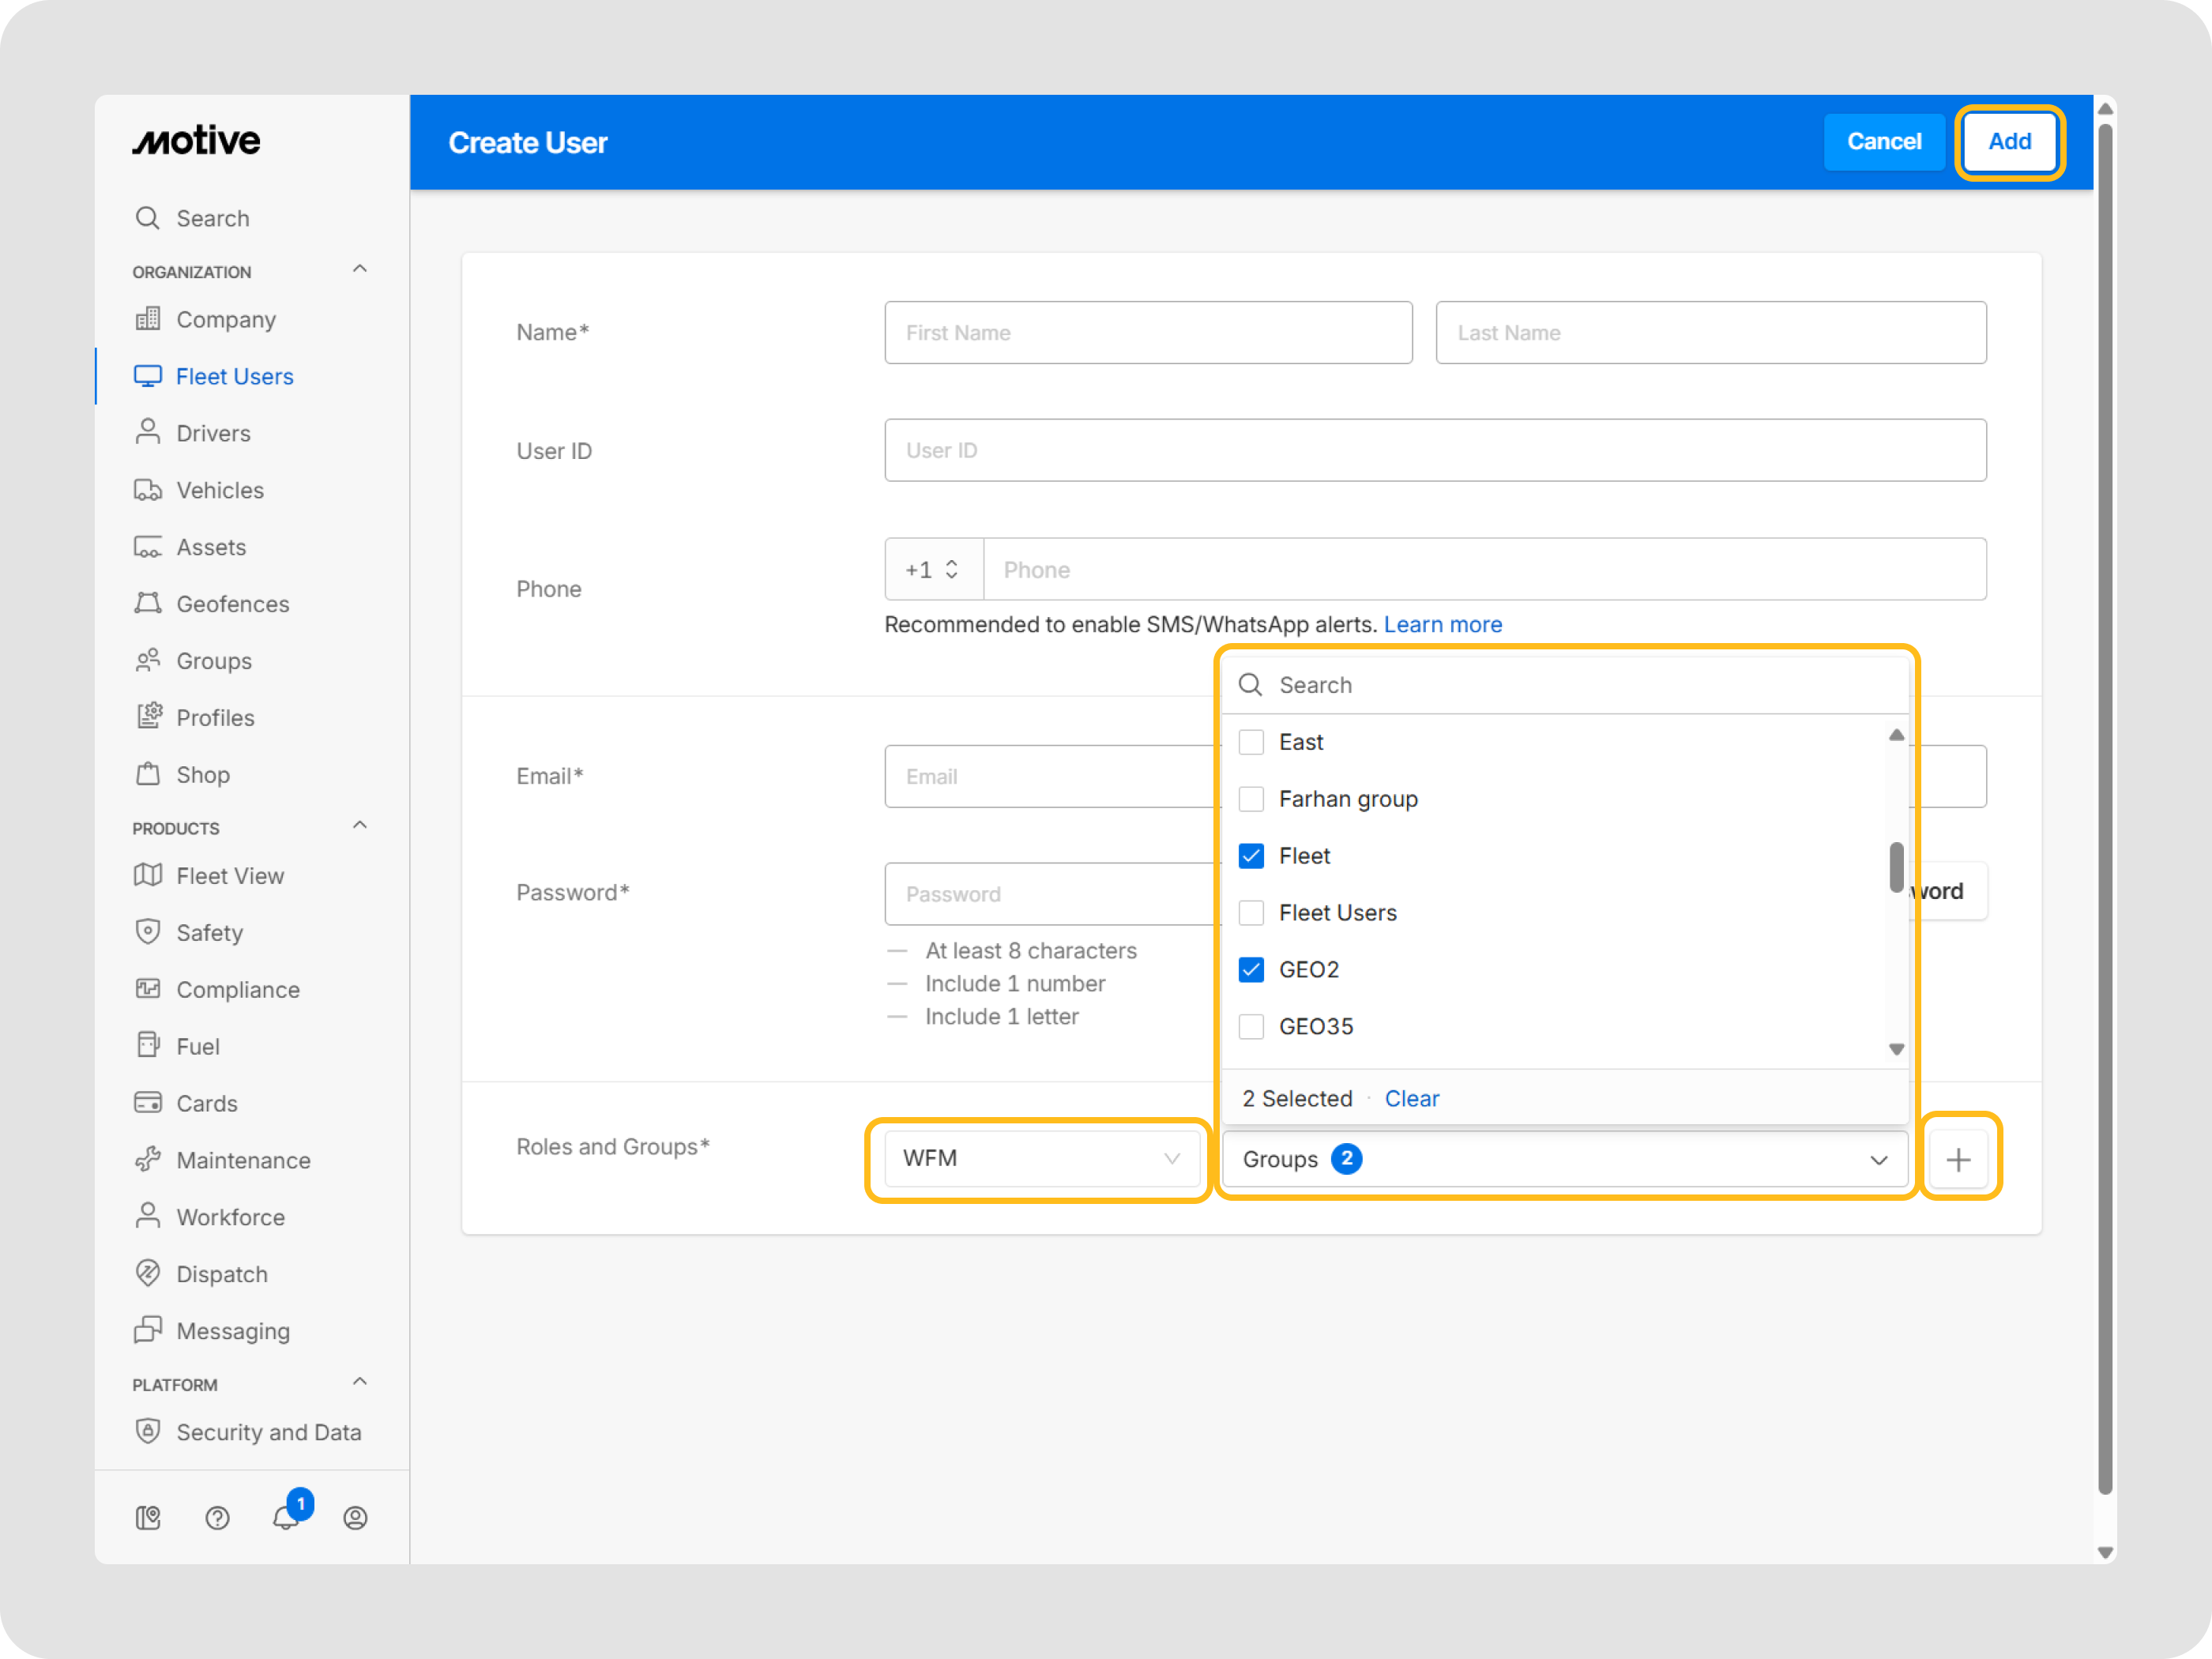Check the Farhan group checkbox
2212x1659 pixels.
coord(1251,799)
